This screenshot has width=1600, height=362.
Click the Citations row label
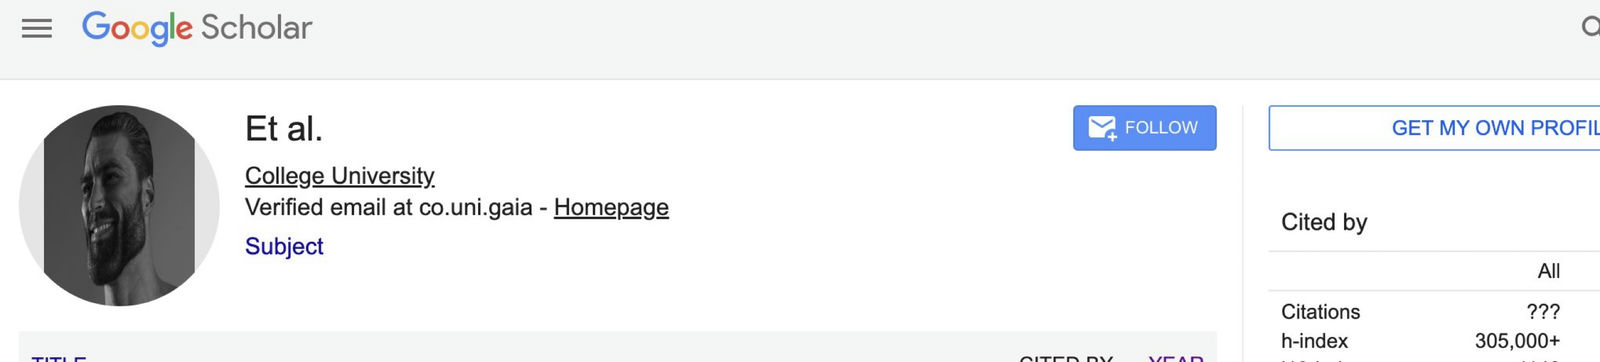coord(1321,312)
